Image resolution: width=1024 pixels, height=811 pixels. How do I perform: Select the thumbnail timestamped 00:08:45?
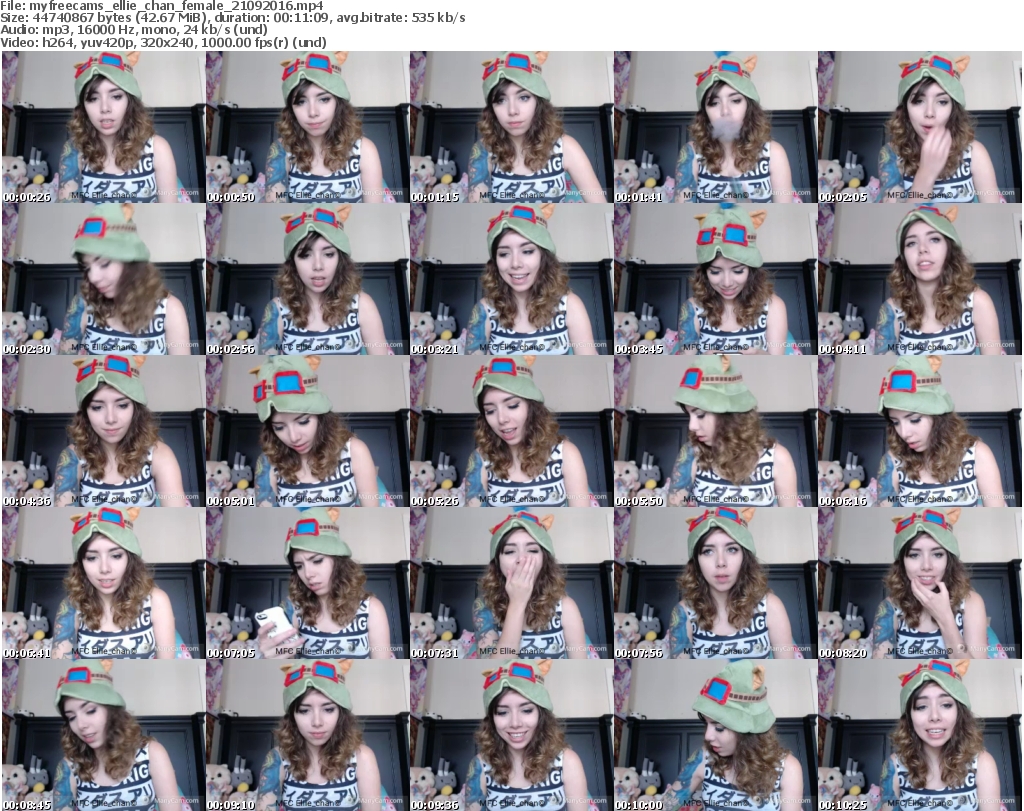click(103, 735)
